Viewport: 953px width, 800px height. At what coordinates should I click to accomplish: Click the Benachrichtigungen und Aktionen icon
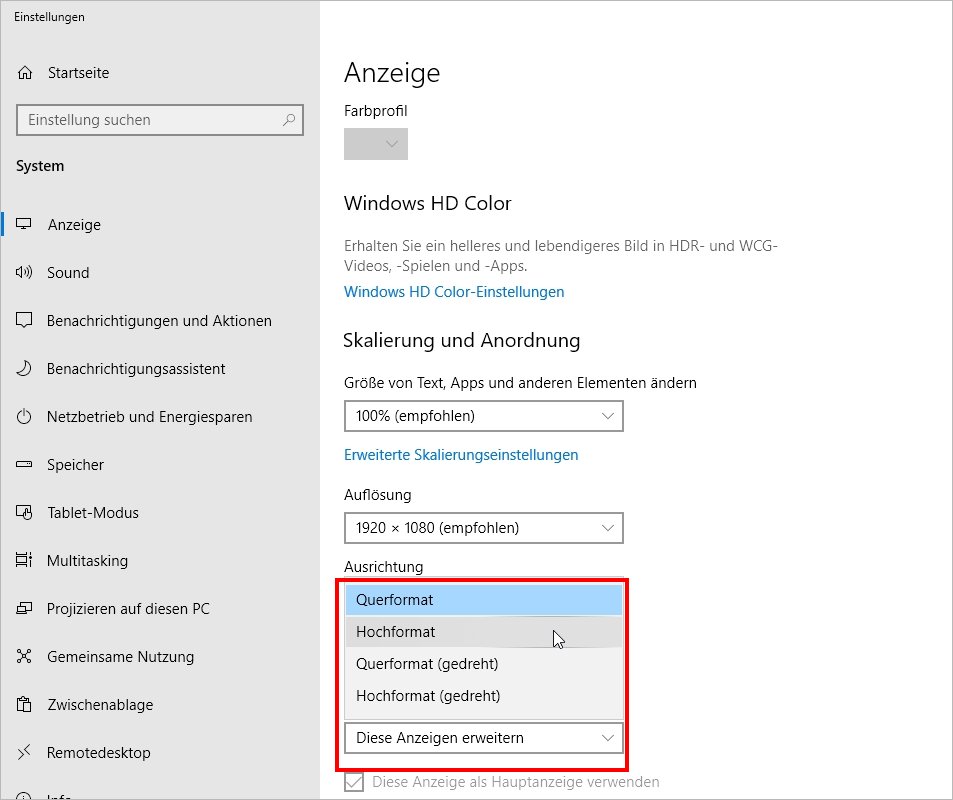click(25, 321)
